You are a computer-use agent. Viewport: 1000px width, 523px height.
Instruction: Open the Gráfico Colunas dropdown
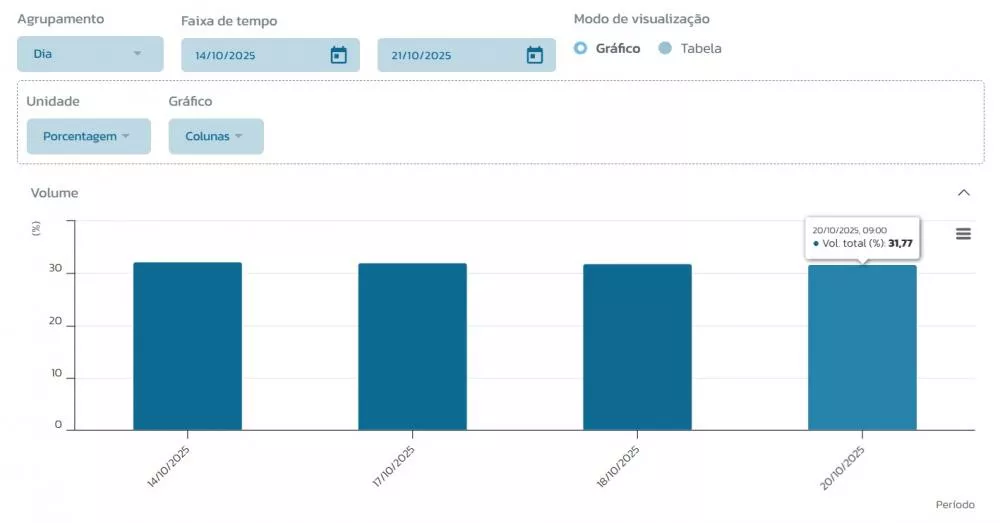pyautogui.click(x=215, y=136)
